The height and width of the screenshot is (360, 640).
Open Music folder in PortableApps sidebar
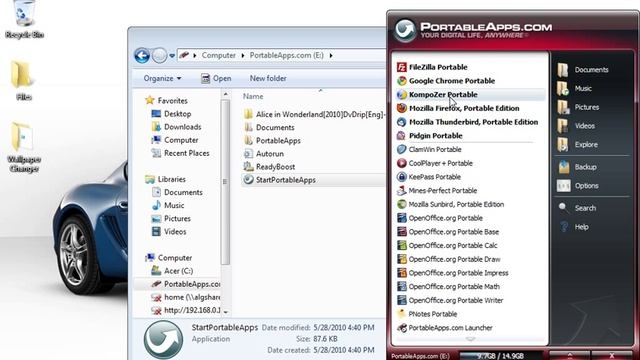tap(574, 89)
